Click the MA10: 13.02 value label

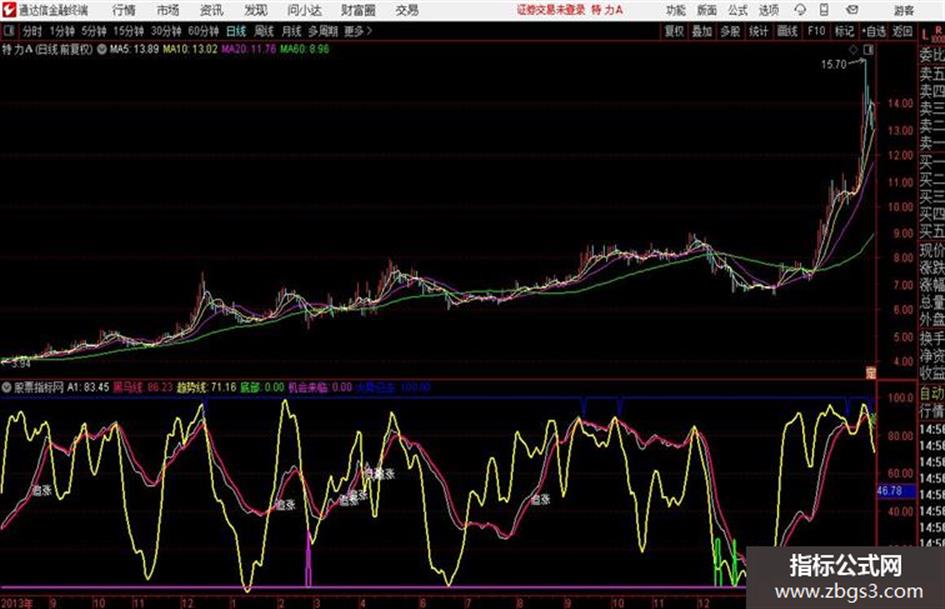pyautogui.click(x=190, y=49)
